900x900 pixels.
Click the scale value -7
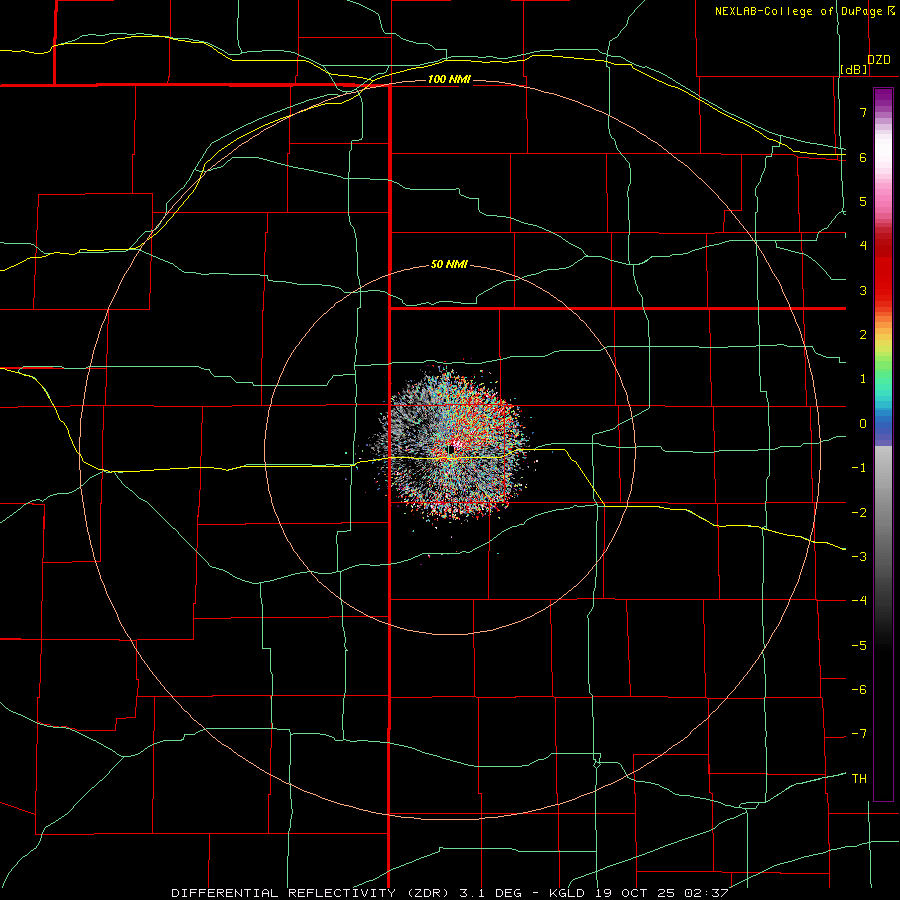(x=859, y=734)
